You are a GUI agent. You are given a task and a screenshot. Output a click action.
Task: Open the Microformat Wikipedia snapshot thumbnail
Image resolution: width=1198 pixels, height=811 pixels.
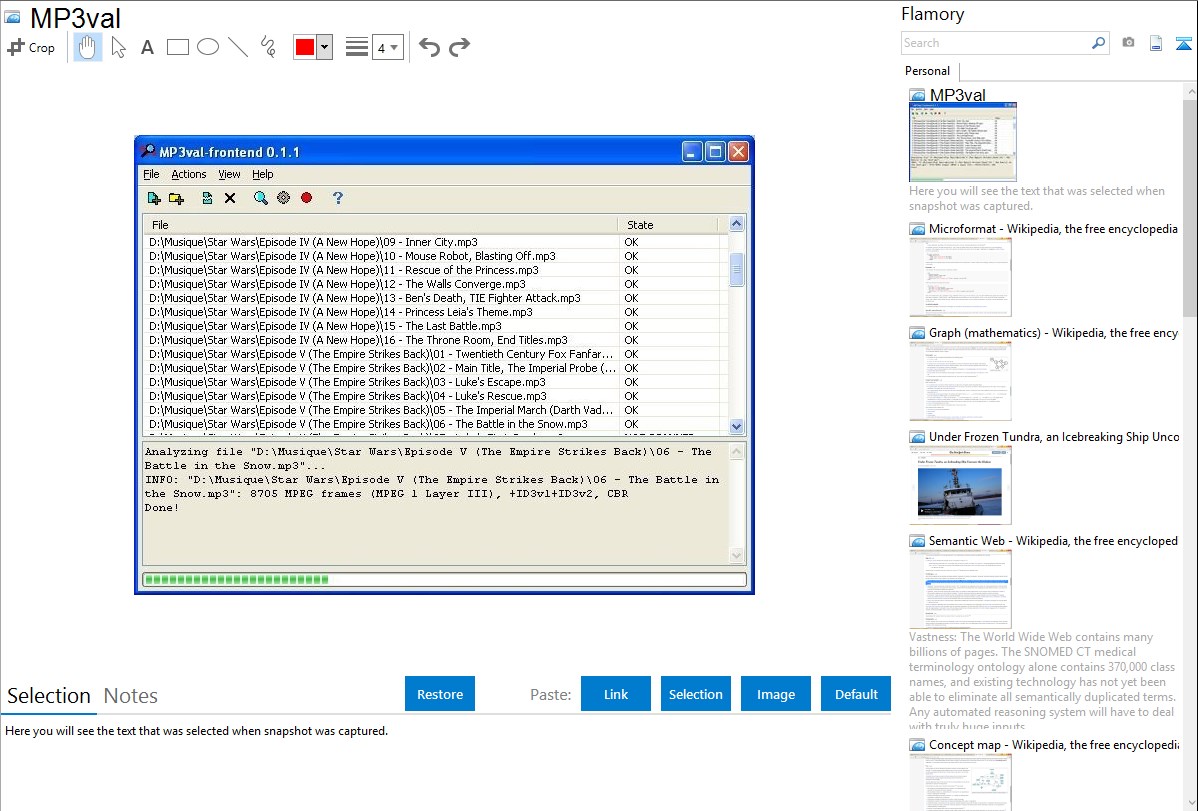(x=960, y=277)
